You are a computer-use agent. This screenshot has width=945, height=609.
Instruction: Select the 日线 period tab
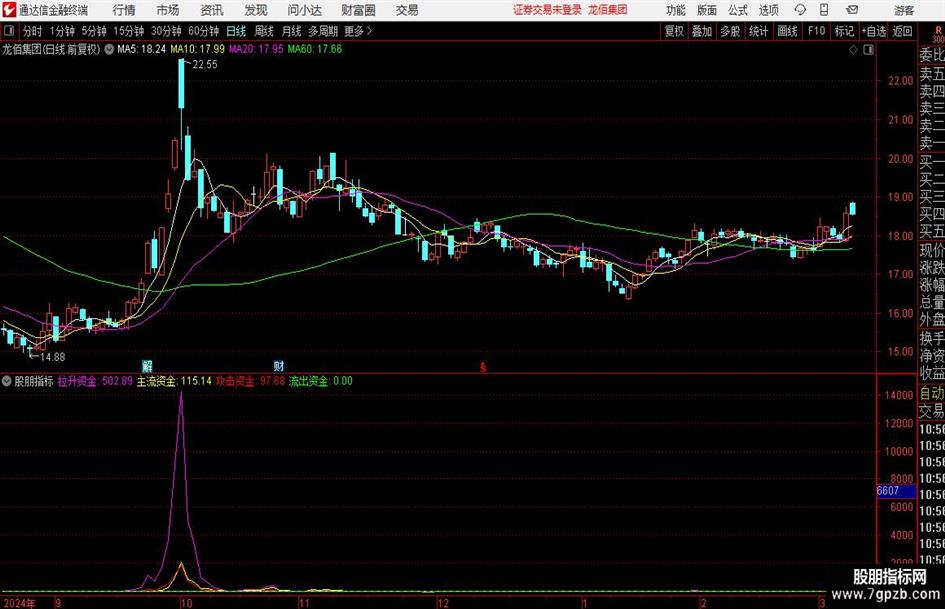(x=236, y=31)
